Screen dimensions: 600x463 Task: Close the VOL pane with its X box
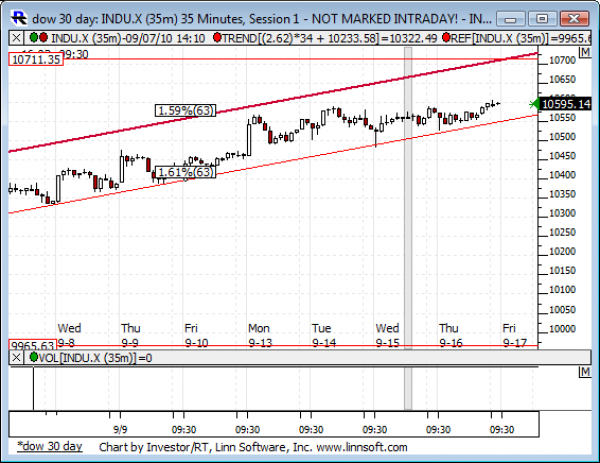pos(16,358)
